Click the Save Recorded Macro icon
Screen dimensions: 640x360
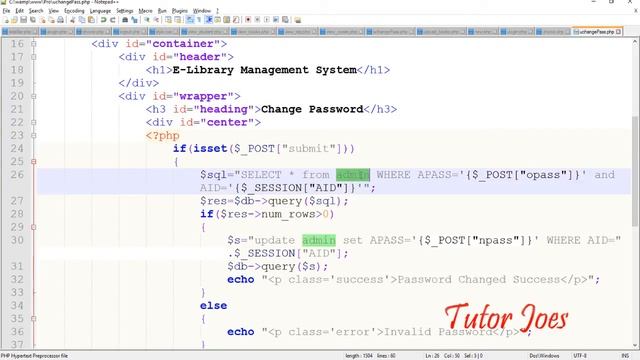point(285,20)
